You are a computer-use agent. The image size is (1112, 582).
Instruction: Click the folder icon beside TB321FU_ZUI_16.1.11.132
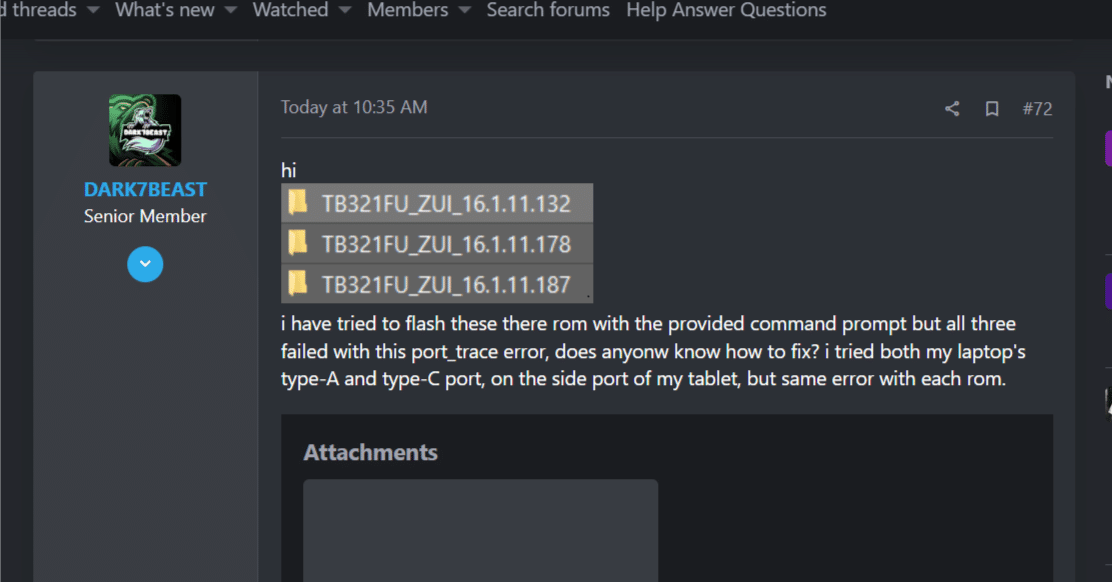click(x=297, y=203)
